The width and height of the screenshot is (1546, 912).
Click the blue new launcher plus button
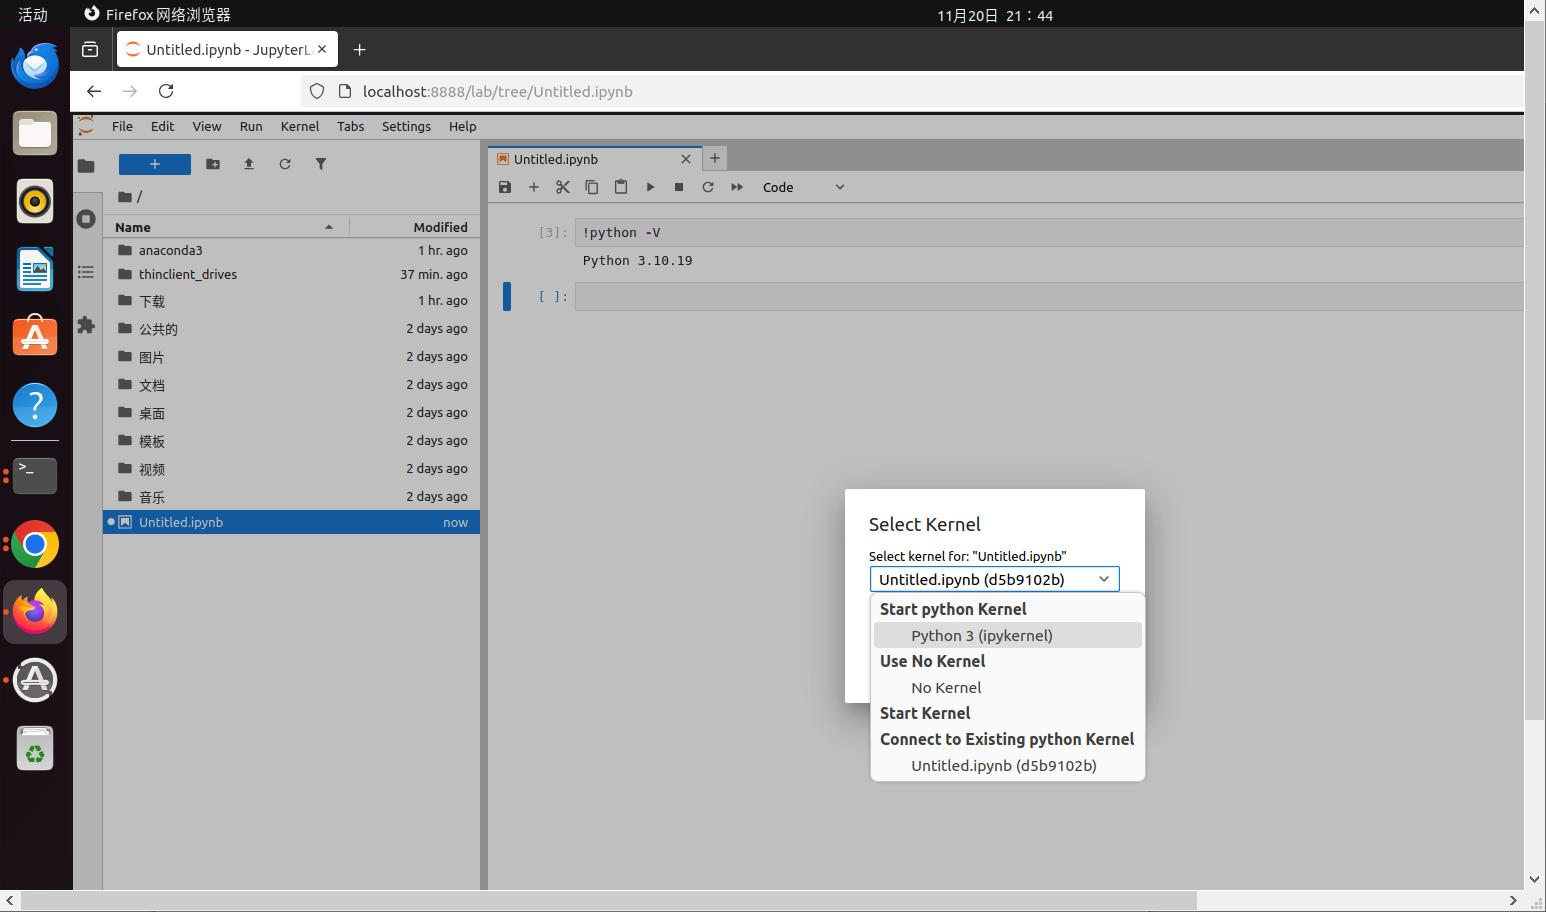[155, 164]
